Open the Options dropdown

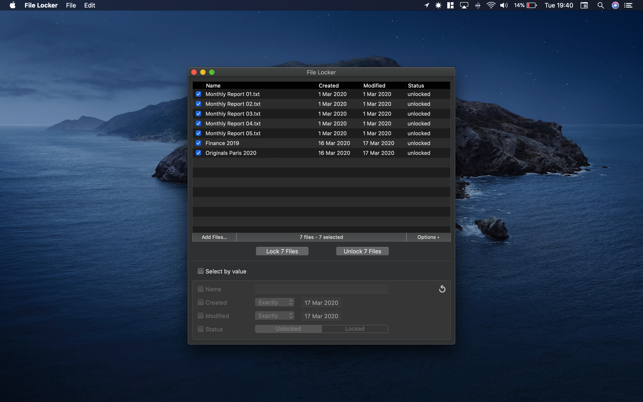(x=428, y=237)
